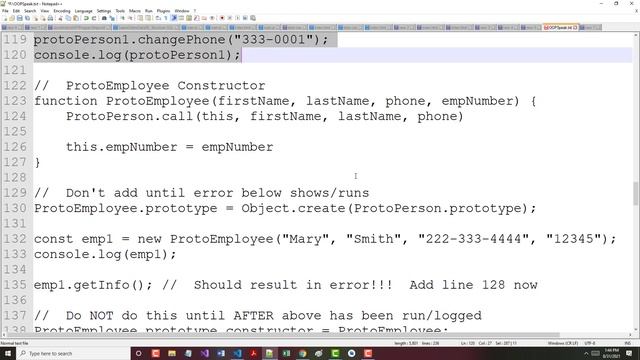Click Run Macro Multiple Times icon
This screenshot has width=640, height=360.
(245, 18)
